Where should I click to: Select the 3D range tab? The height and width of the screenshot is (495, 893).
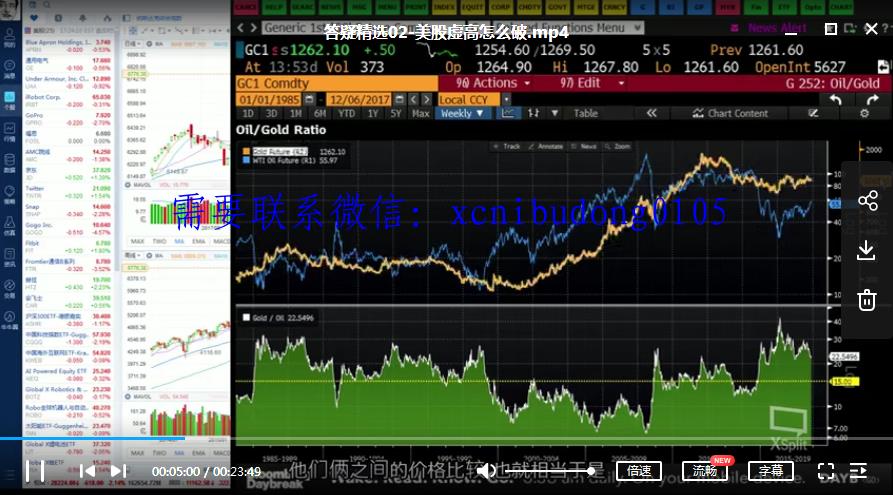coord(272,113)
